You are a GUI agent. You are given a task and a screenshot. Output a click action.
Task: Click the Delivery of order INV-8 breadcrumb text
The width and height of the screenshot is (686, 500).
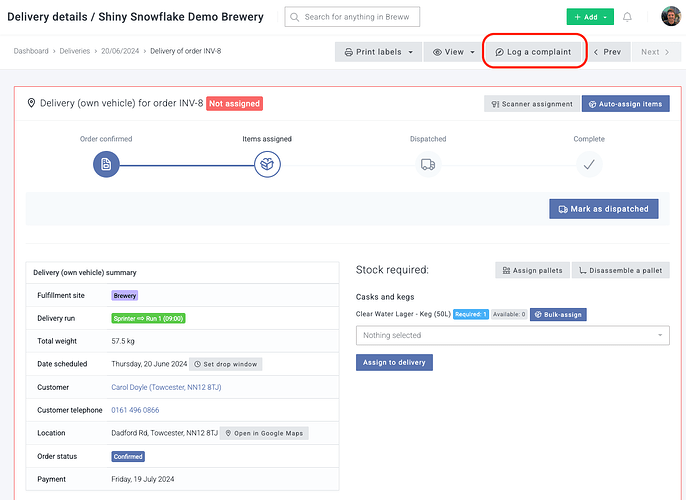click(x=186, y=51)
